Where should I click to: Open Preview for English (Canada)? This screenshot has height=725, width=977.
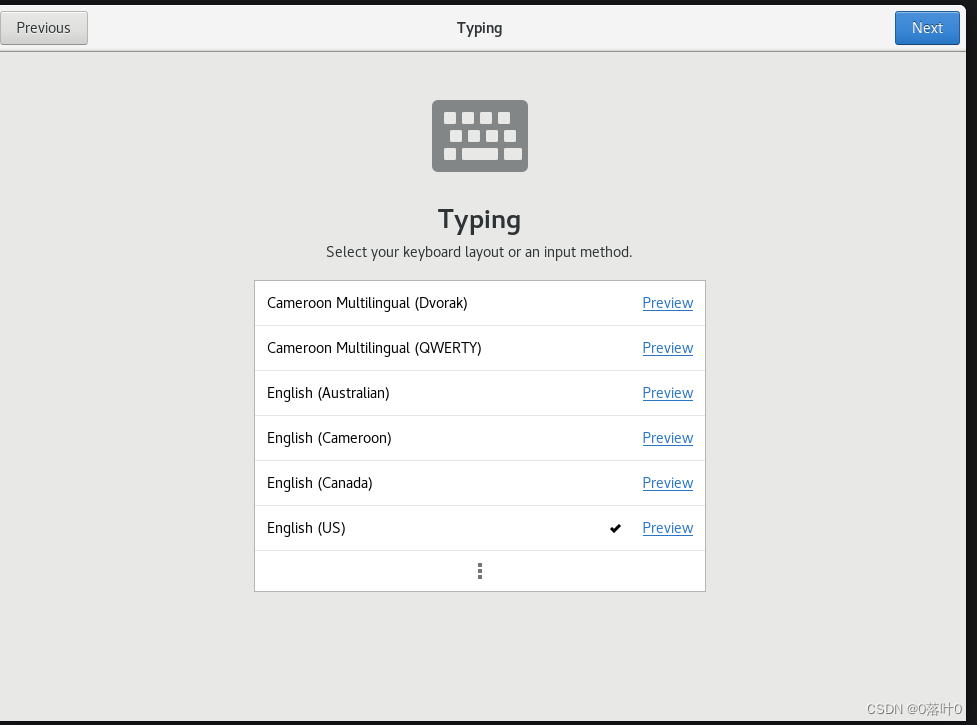click(x=667, y=483)
